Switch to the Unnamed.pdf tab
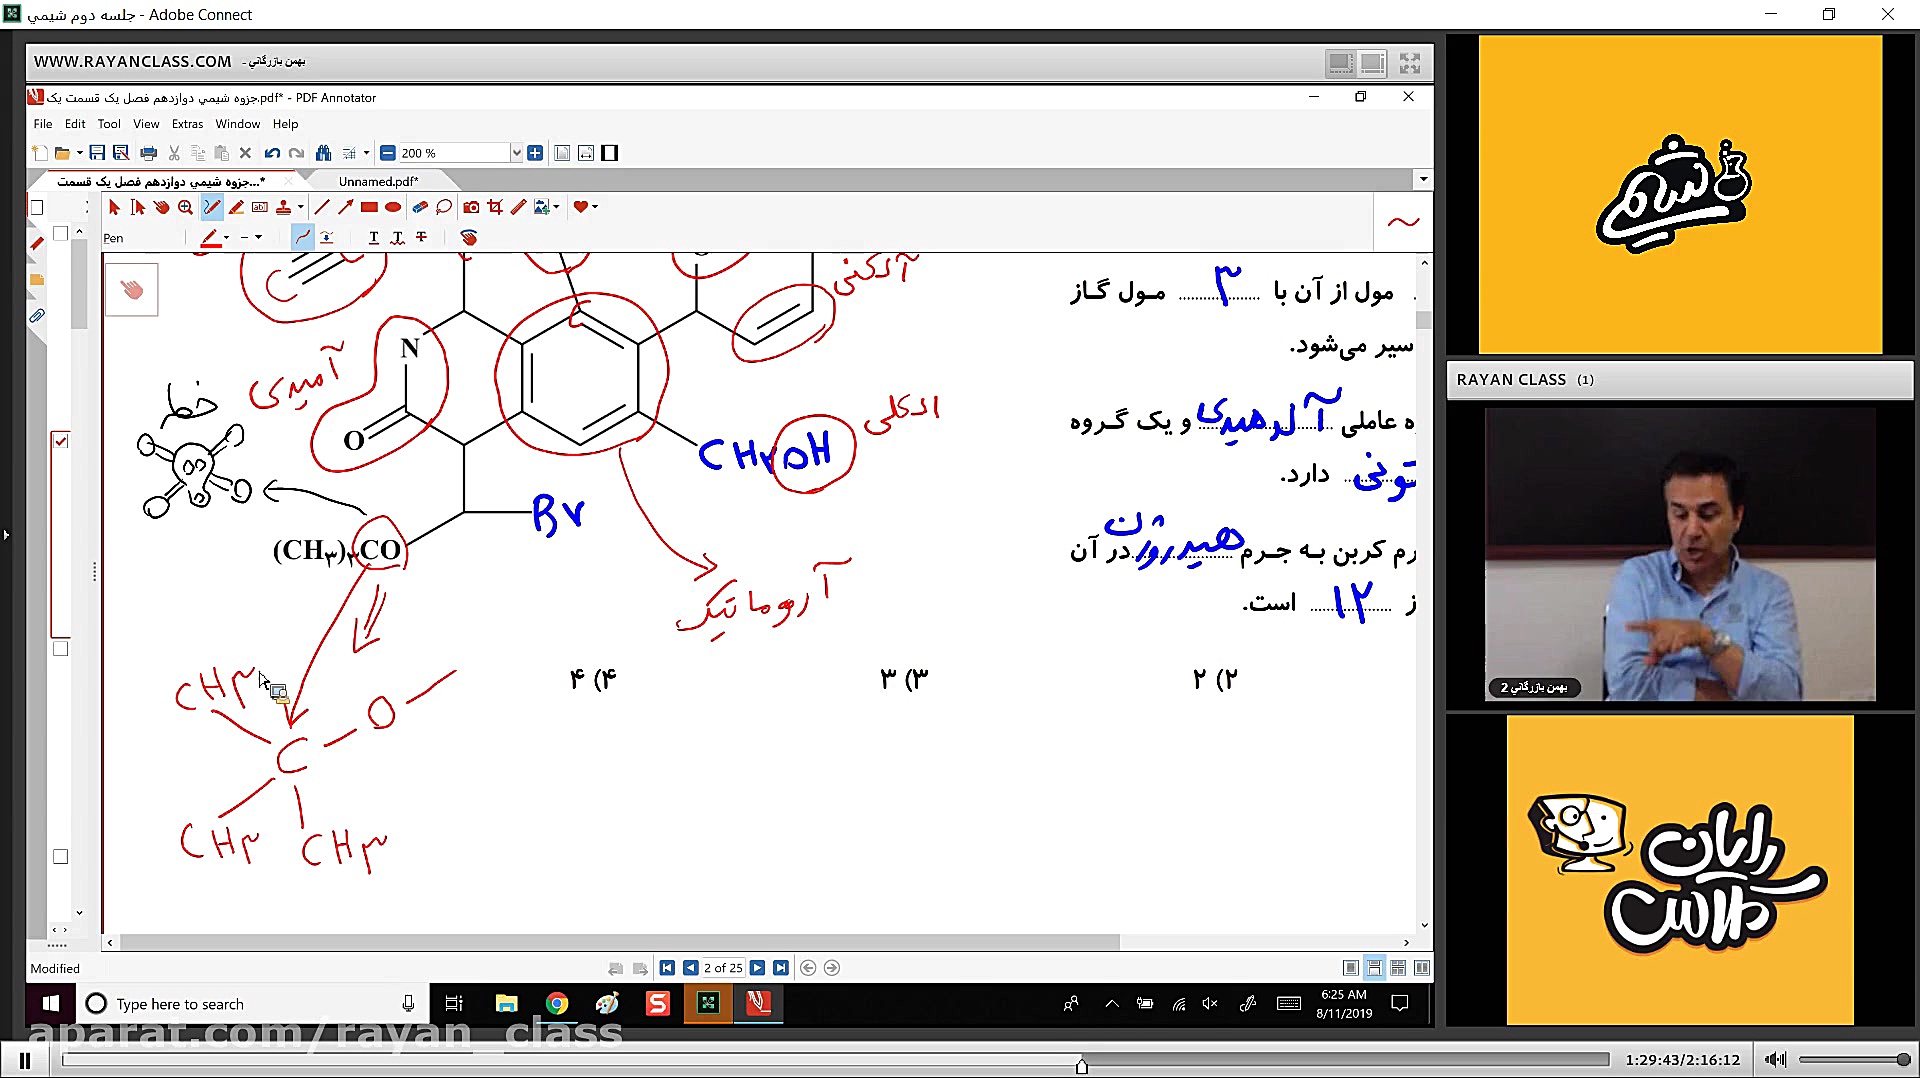This screenshot has width=1920, height=1078. click(x=378, y=181)
